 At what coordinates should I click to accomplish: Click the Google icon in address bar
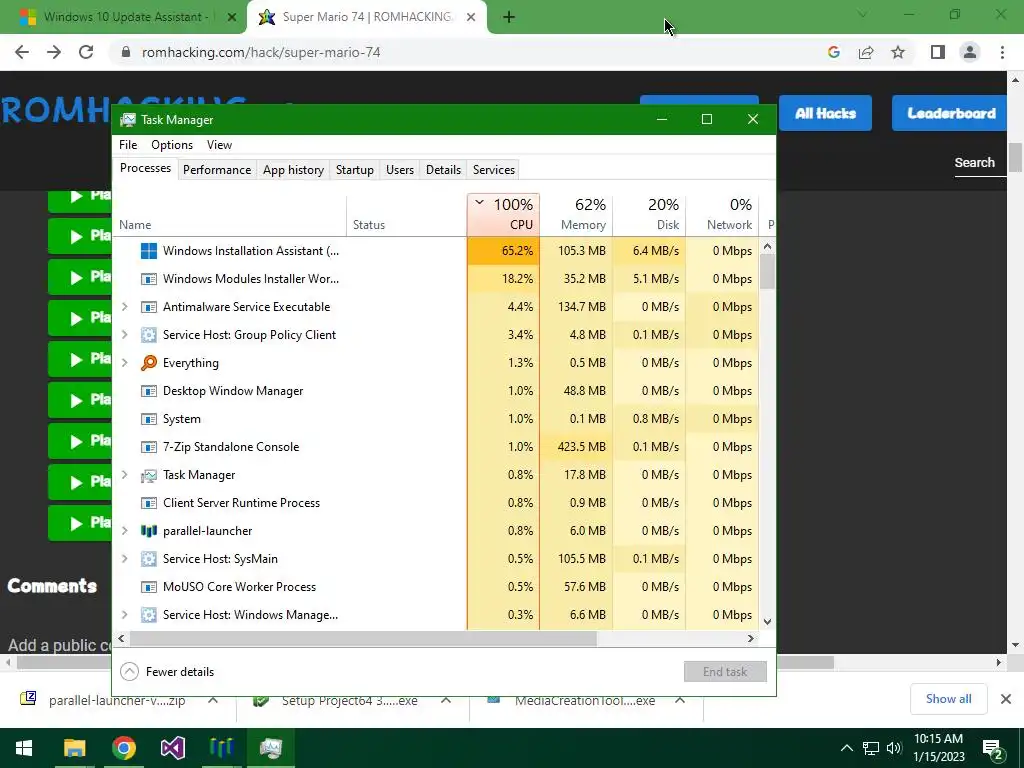(x=833, y=52)
